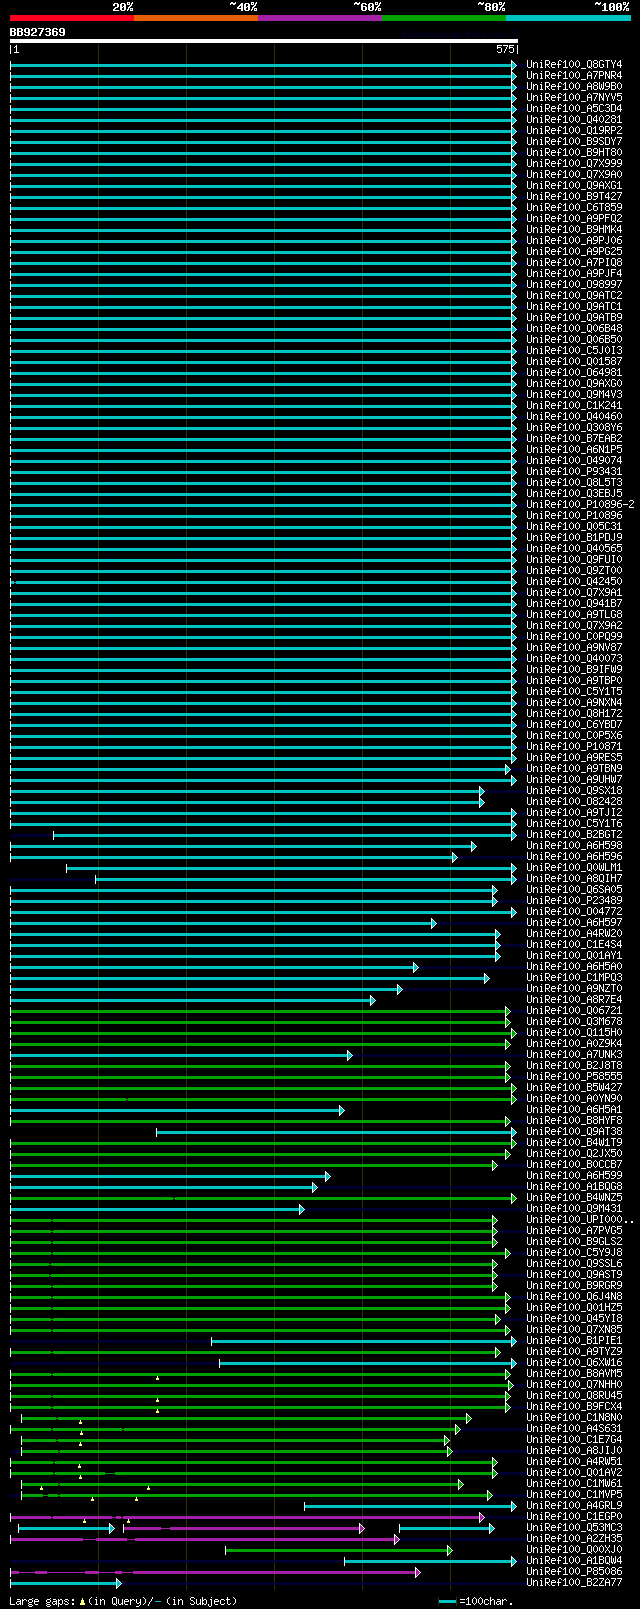Select the label UniRef100_Q98997
The image size is (640, 1609).
tap(574, 285)
